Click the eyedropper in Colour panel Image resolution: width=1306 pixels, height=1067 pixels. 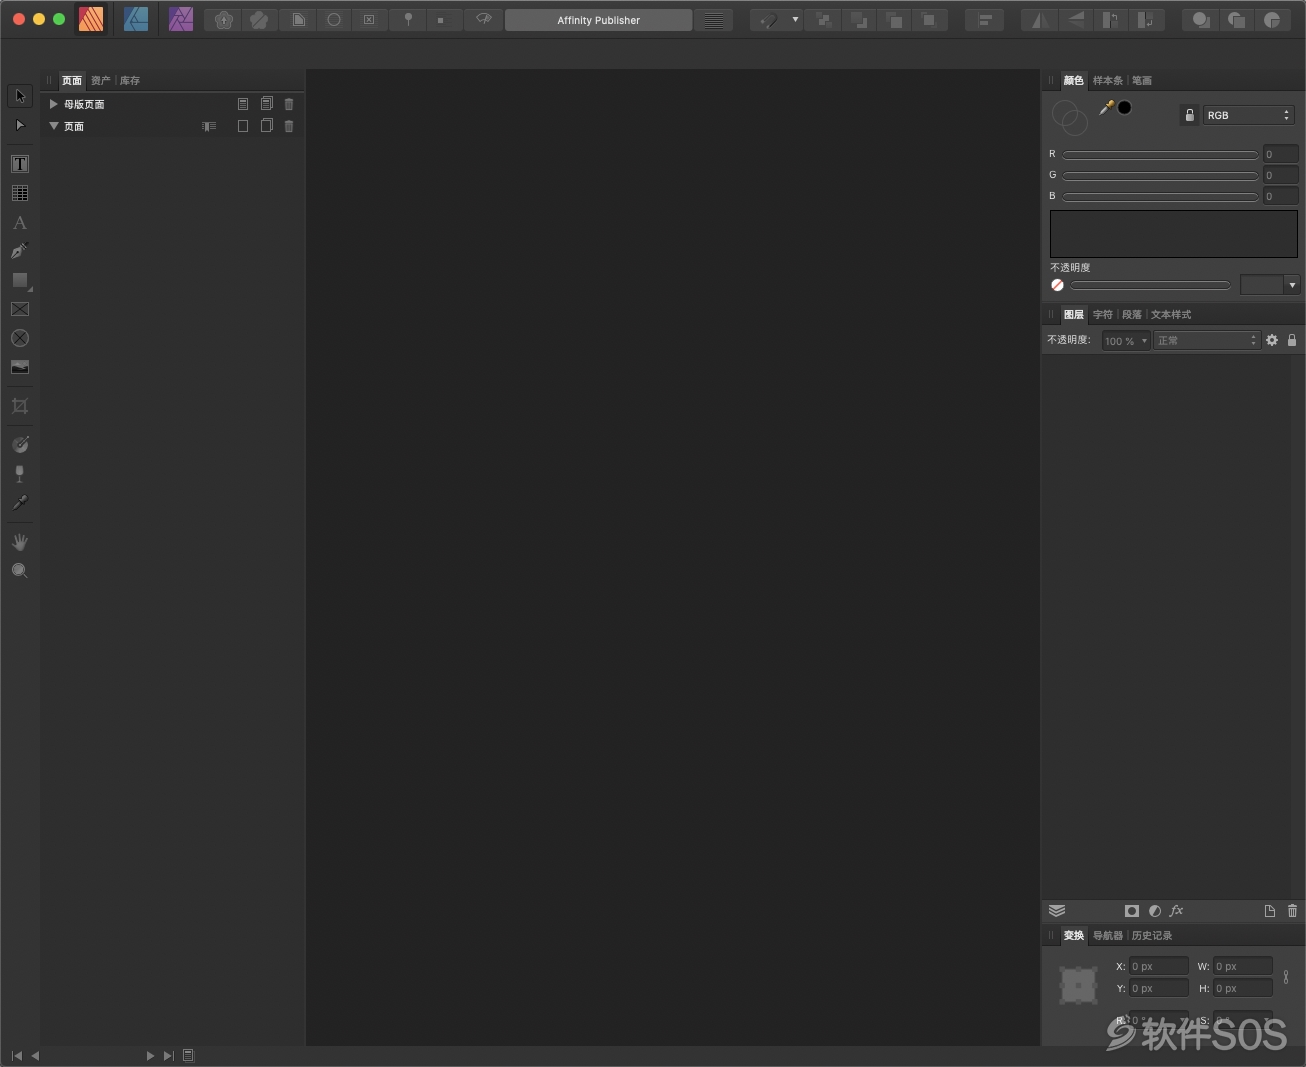point(1107,107)
